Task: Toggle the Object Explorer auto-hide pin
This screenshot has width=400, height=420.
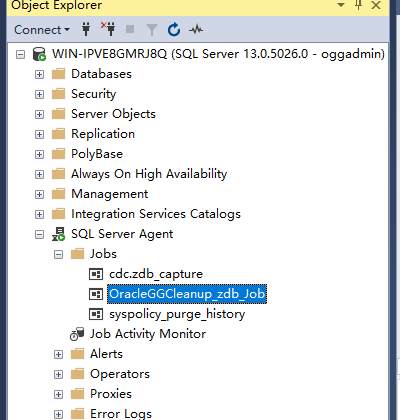Action: pos(359,5)
